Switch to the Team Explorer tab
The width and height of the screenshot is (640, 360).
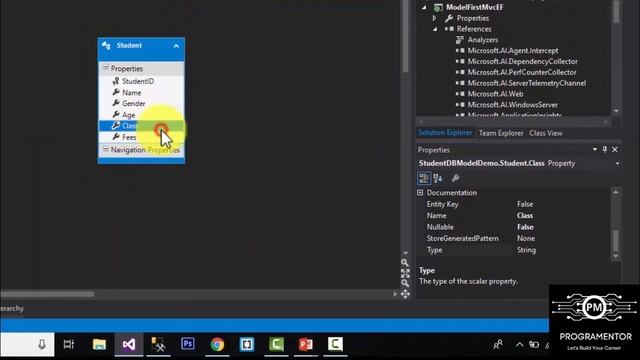(x=501, y=133)
